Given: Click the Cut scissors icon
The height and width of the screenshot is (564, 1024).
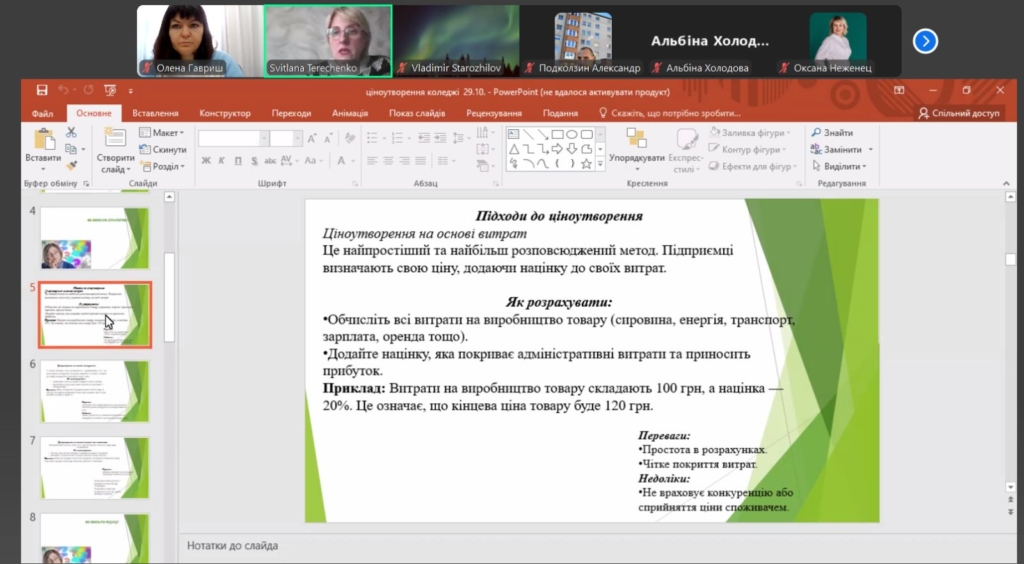Looking at the screenshot, I should tap(71, 132).
